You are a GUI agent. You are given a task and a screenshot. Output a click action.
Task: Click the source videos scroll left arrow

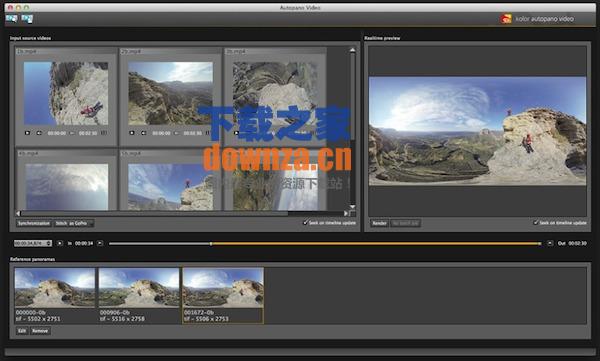click(18, 213)
